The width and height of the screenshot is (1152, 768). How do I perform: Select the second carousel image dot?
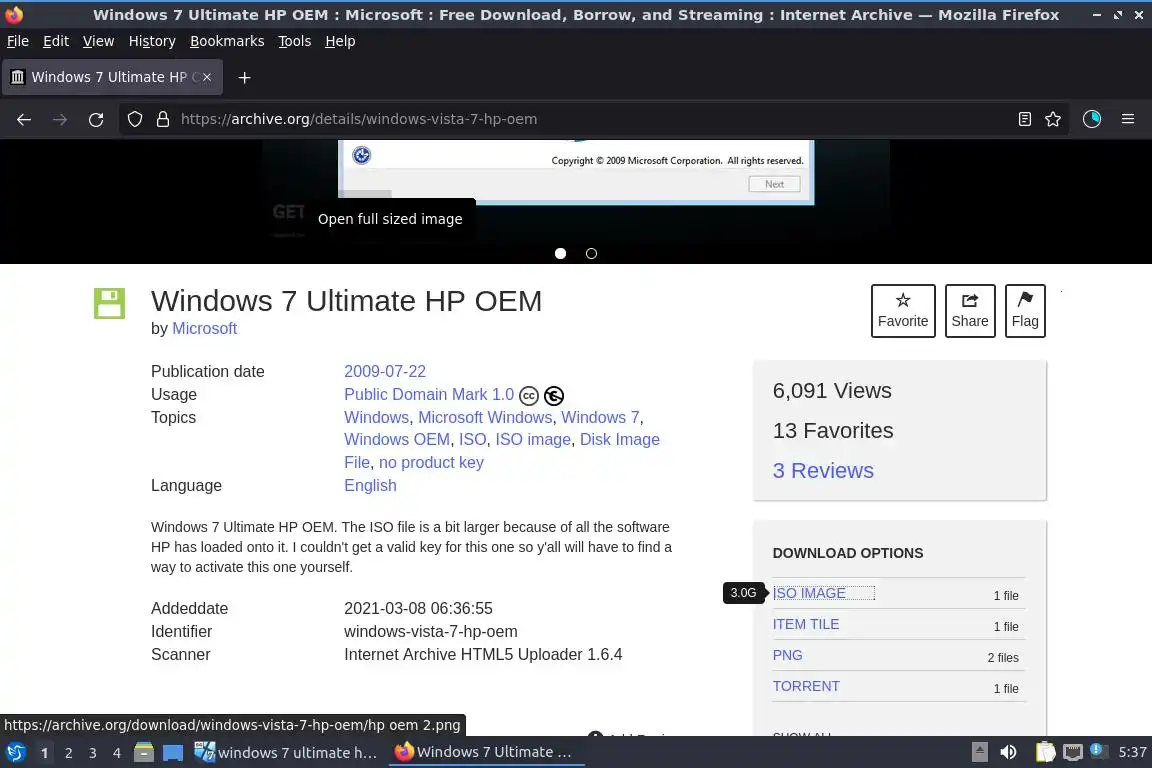591,254
